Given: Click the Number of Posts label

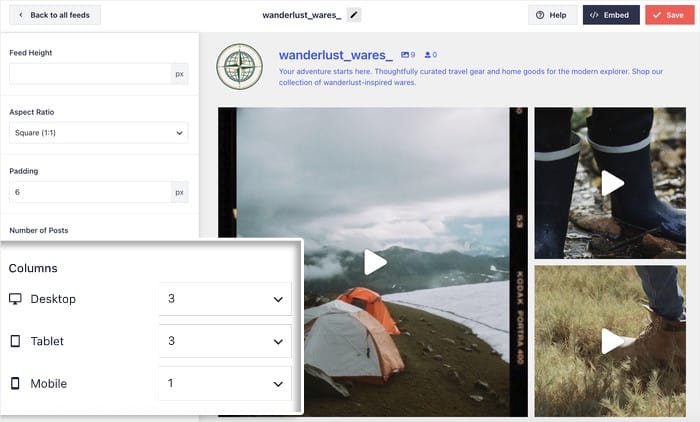Looking at the screenshot, I should point(39,230).
